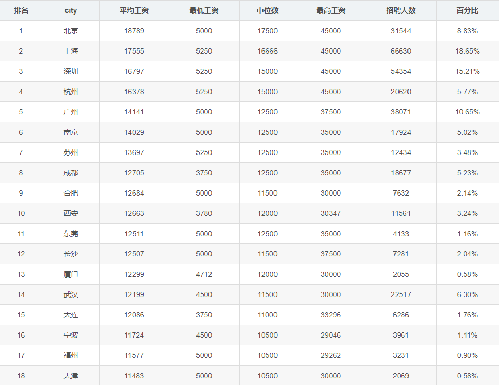Select the 百分比 column header
Viewport: 500px width, 385px height.
[467, 11]
